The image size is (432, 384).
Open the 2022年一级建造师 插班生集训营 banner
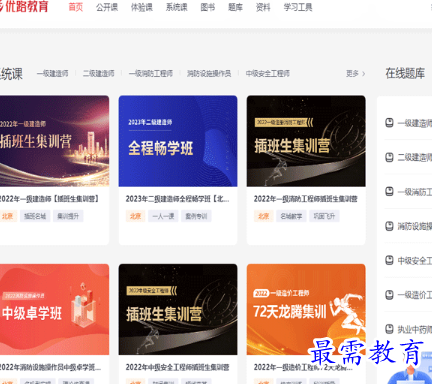[x=54, y=141]
